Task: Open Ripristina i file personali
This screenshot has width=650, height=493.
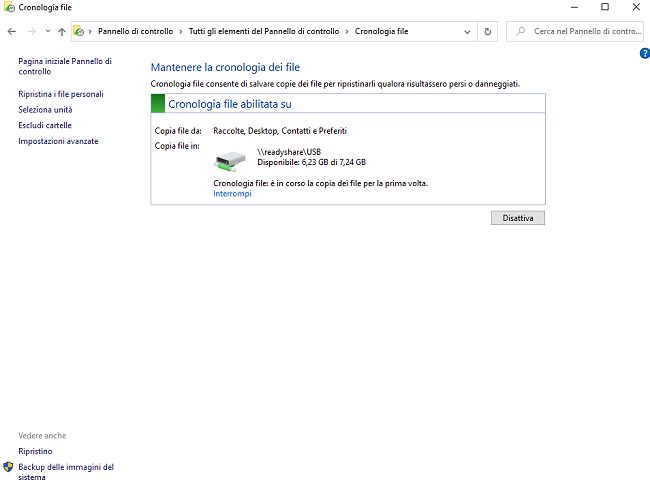Action: coord(61,94)
